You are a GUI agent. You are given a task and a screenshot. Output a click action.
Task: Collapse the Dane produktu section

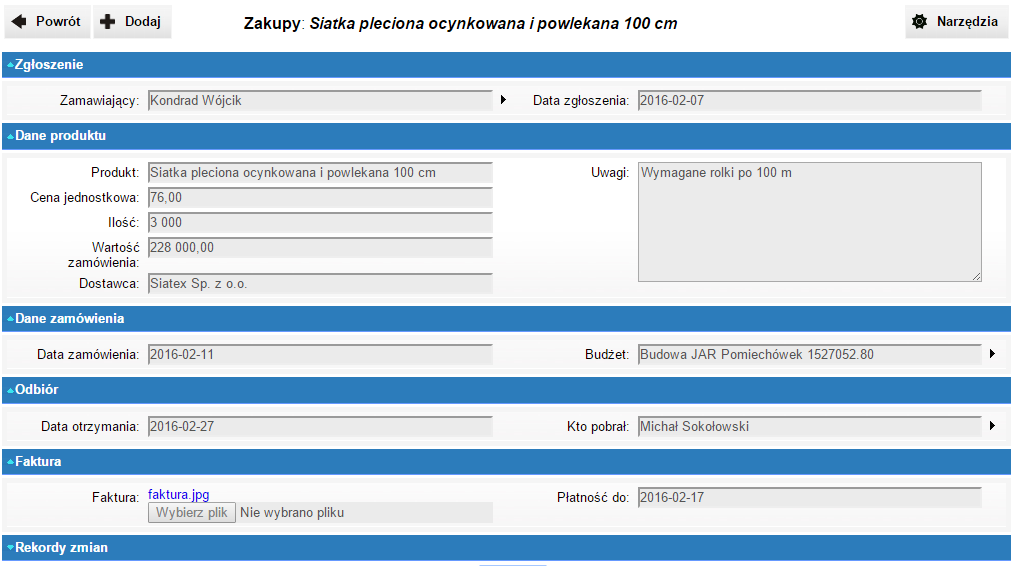click(x=57, y=136)
